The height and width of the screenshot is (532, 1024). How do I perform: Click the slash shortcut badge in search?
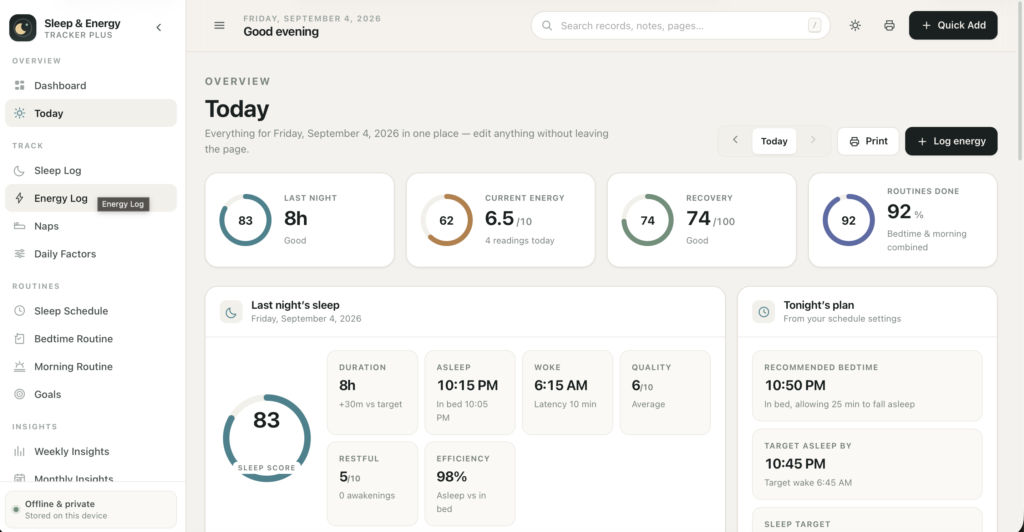pos(814,25)
